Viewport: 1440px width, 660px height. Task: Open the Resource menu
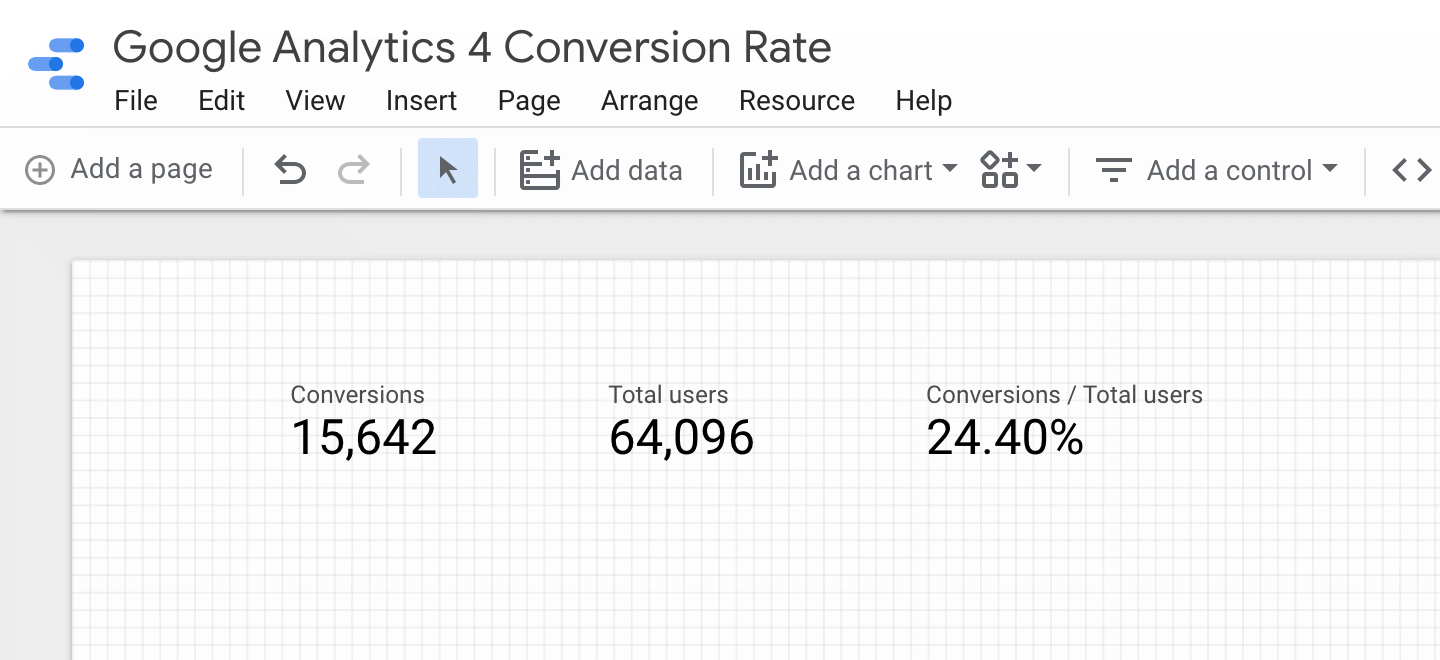[x=796, y=100]
